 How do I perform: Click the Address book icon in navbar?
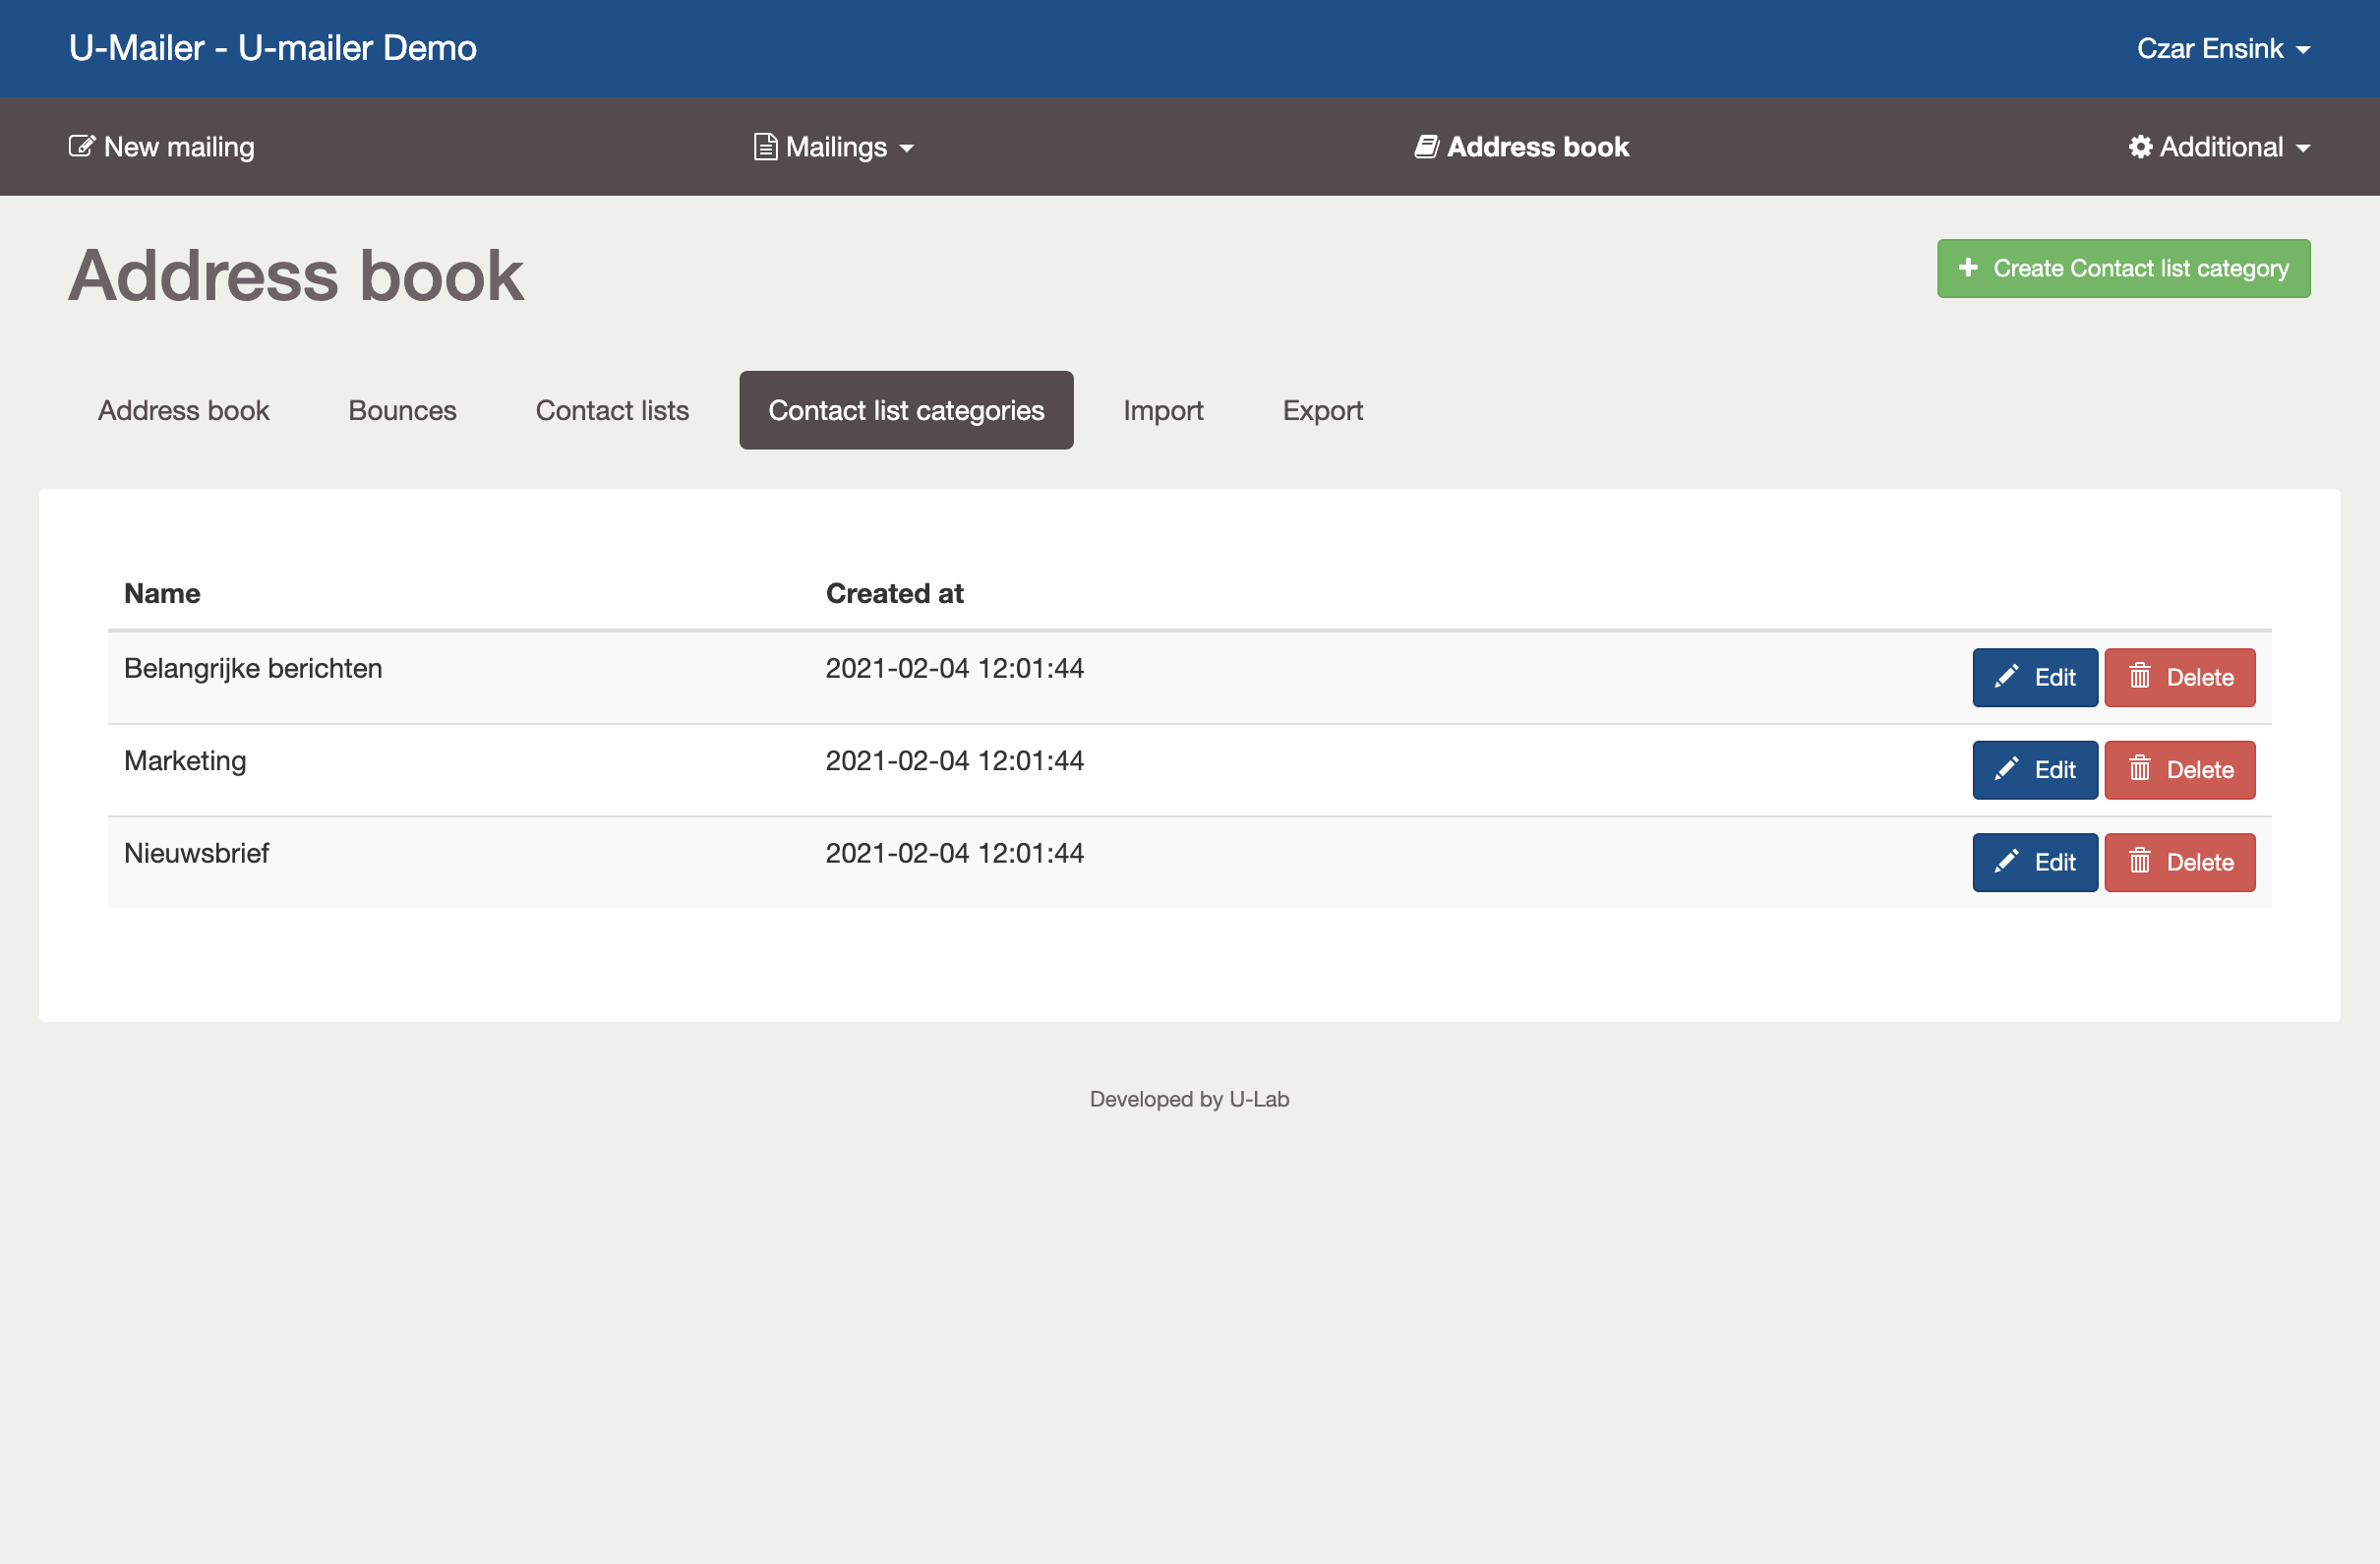[x=1426, y=147]
